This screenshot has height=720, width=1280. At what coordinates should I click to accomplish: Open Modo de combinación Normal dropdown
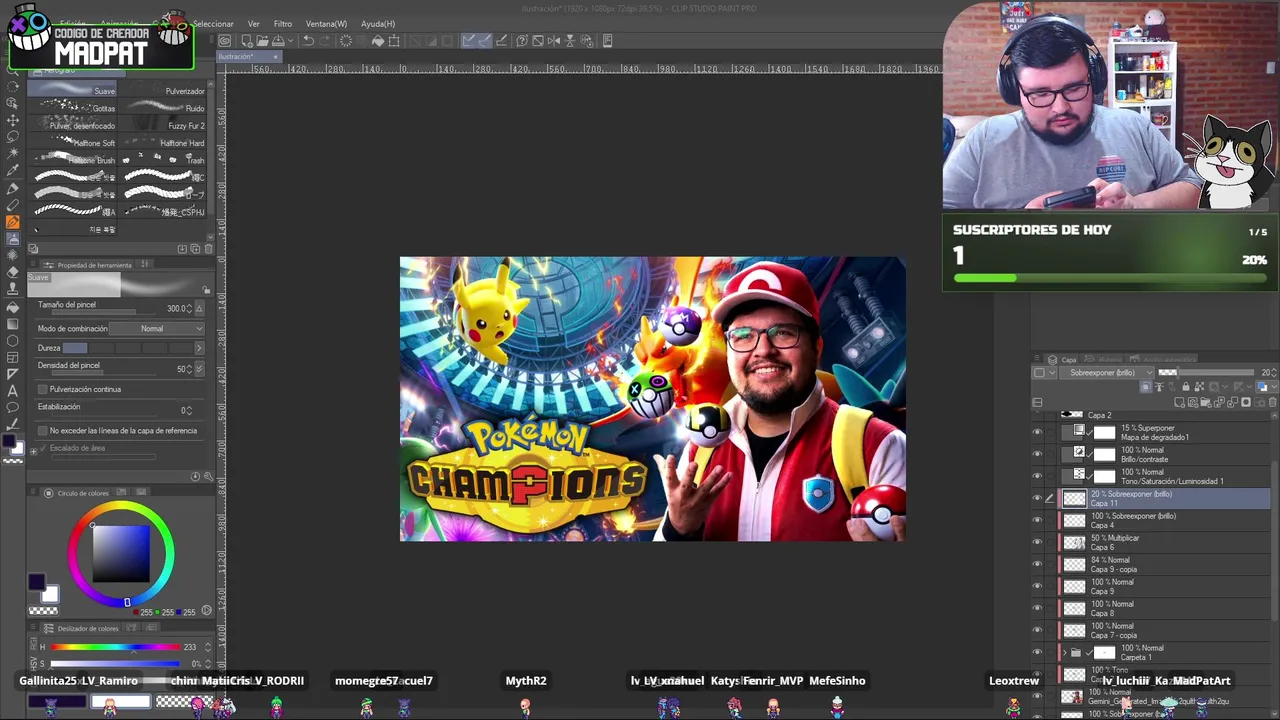coord(157,329)
